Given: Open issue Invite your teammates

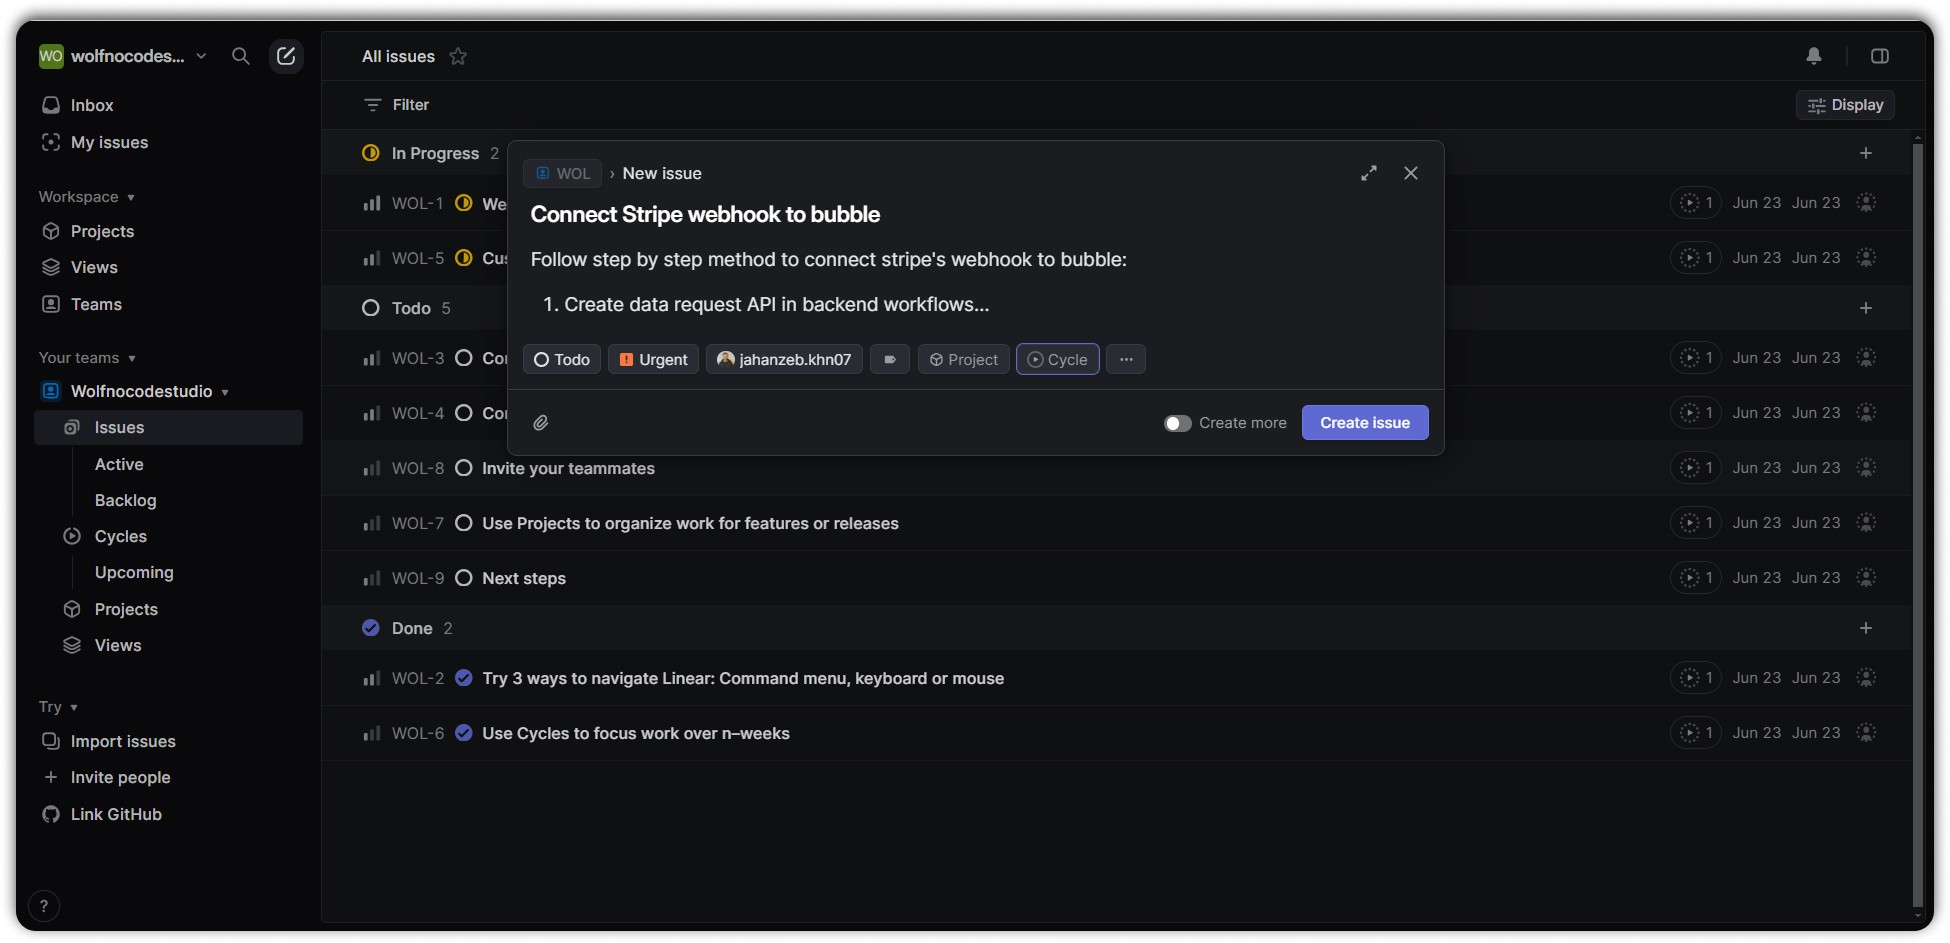Looking at the screenshot, I should point(568,468).
